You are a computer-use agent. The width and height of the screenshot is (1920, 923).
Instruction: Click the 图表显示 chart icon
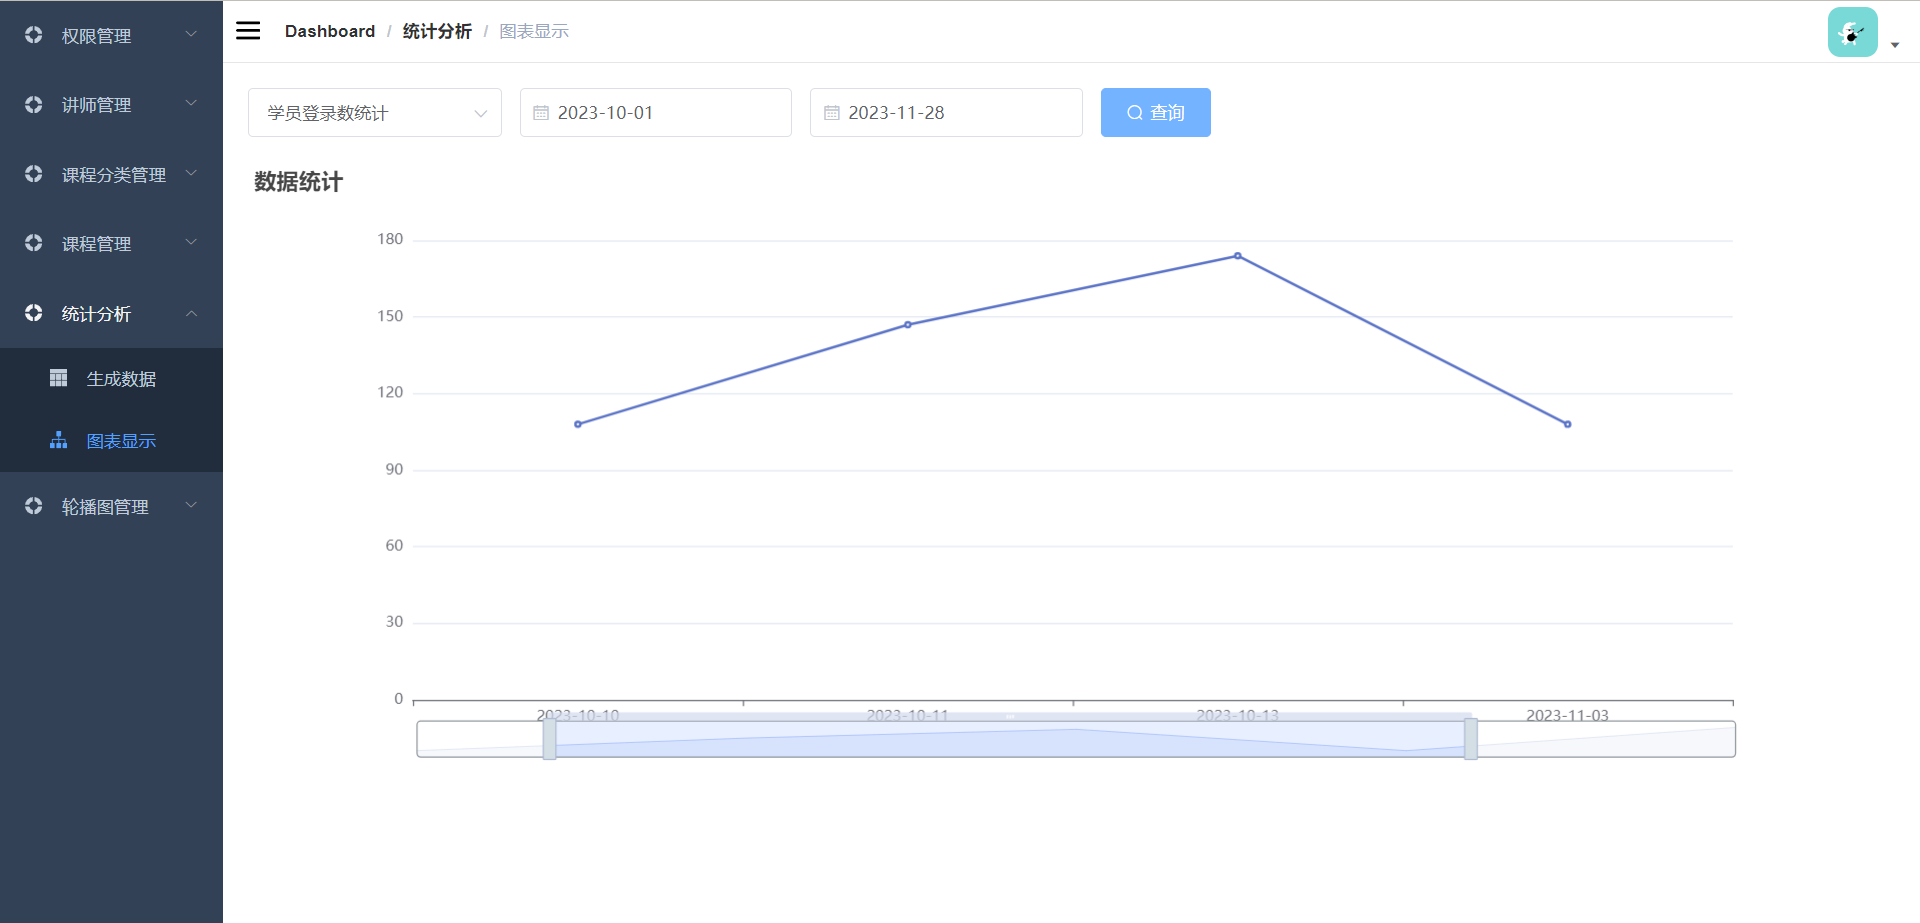(x=59, y=440)
